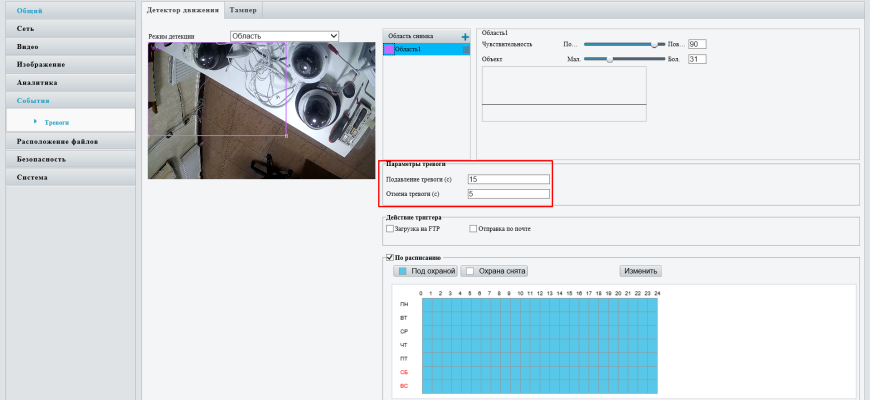Delete Область1 using its gray square icon

[x=465, y=49]
